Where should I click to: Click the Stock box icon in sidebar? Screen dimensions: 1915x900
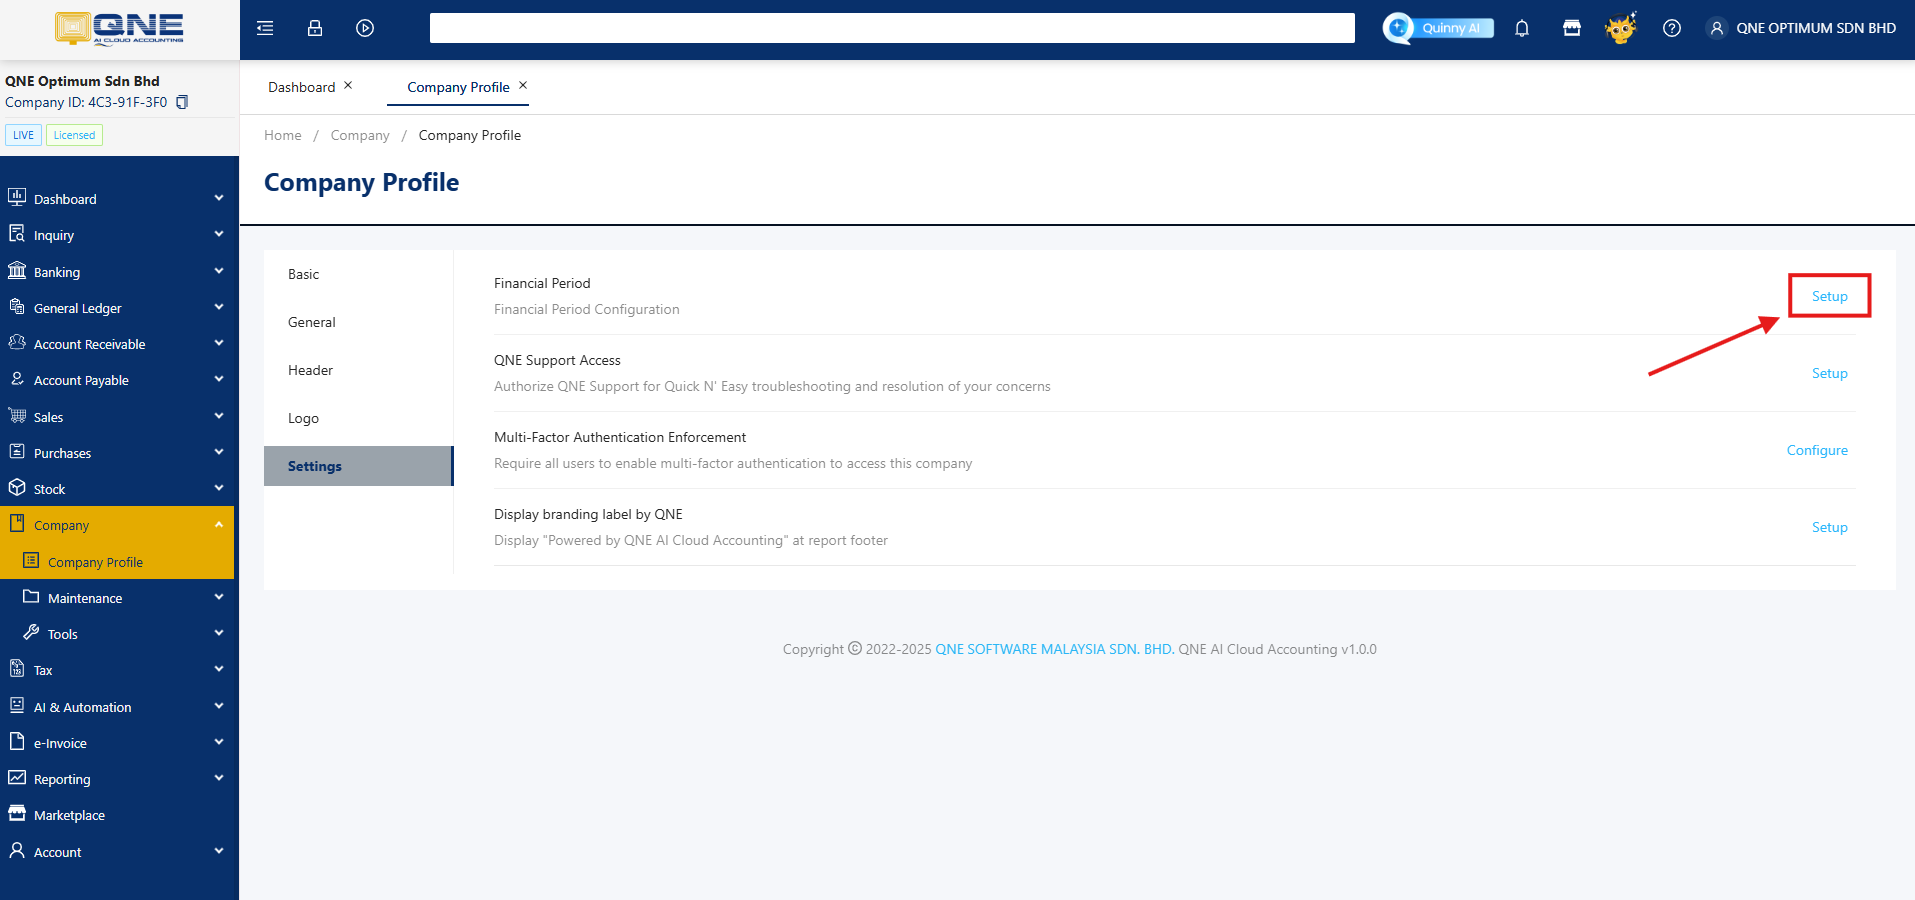click(17, 488)
